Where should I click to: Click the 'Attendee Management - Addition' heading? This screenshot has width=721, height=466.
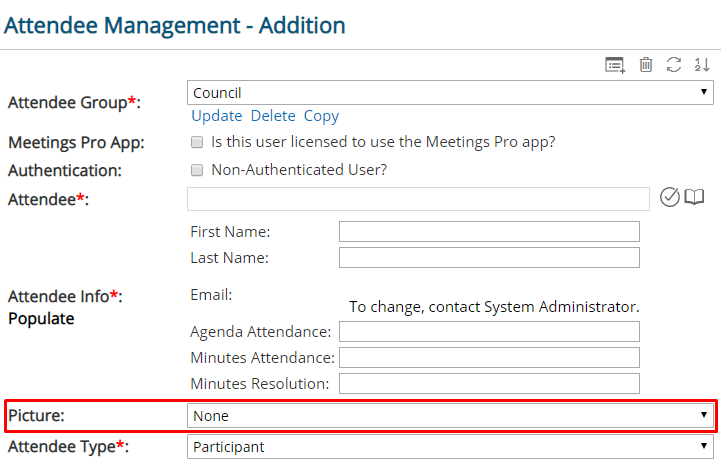[175, 25]
